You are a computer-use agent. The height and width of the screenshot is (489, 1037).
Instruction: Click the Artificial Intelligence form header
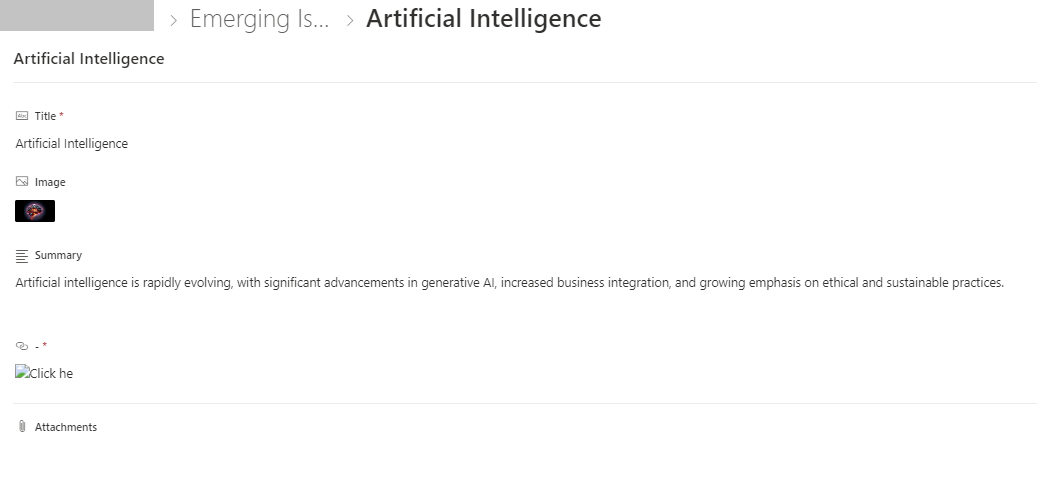89,58
